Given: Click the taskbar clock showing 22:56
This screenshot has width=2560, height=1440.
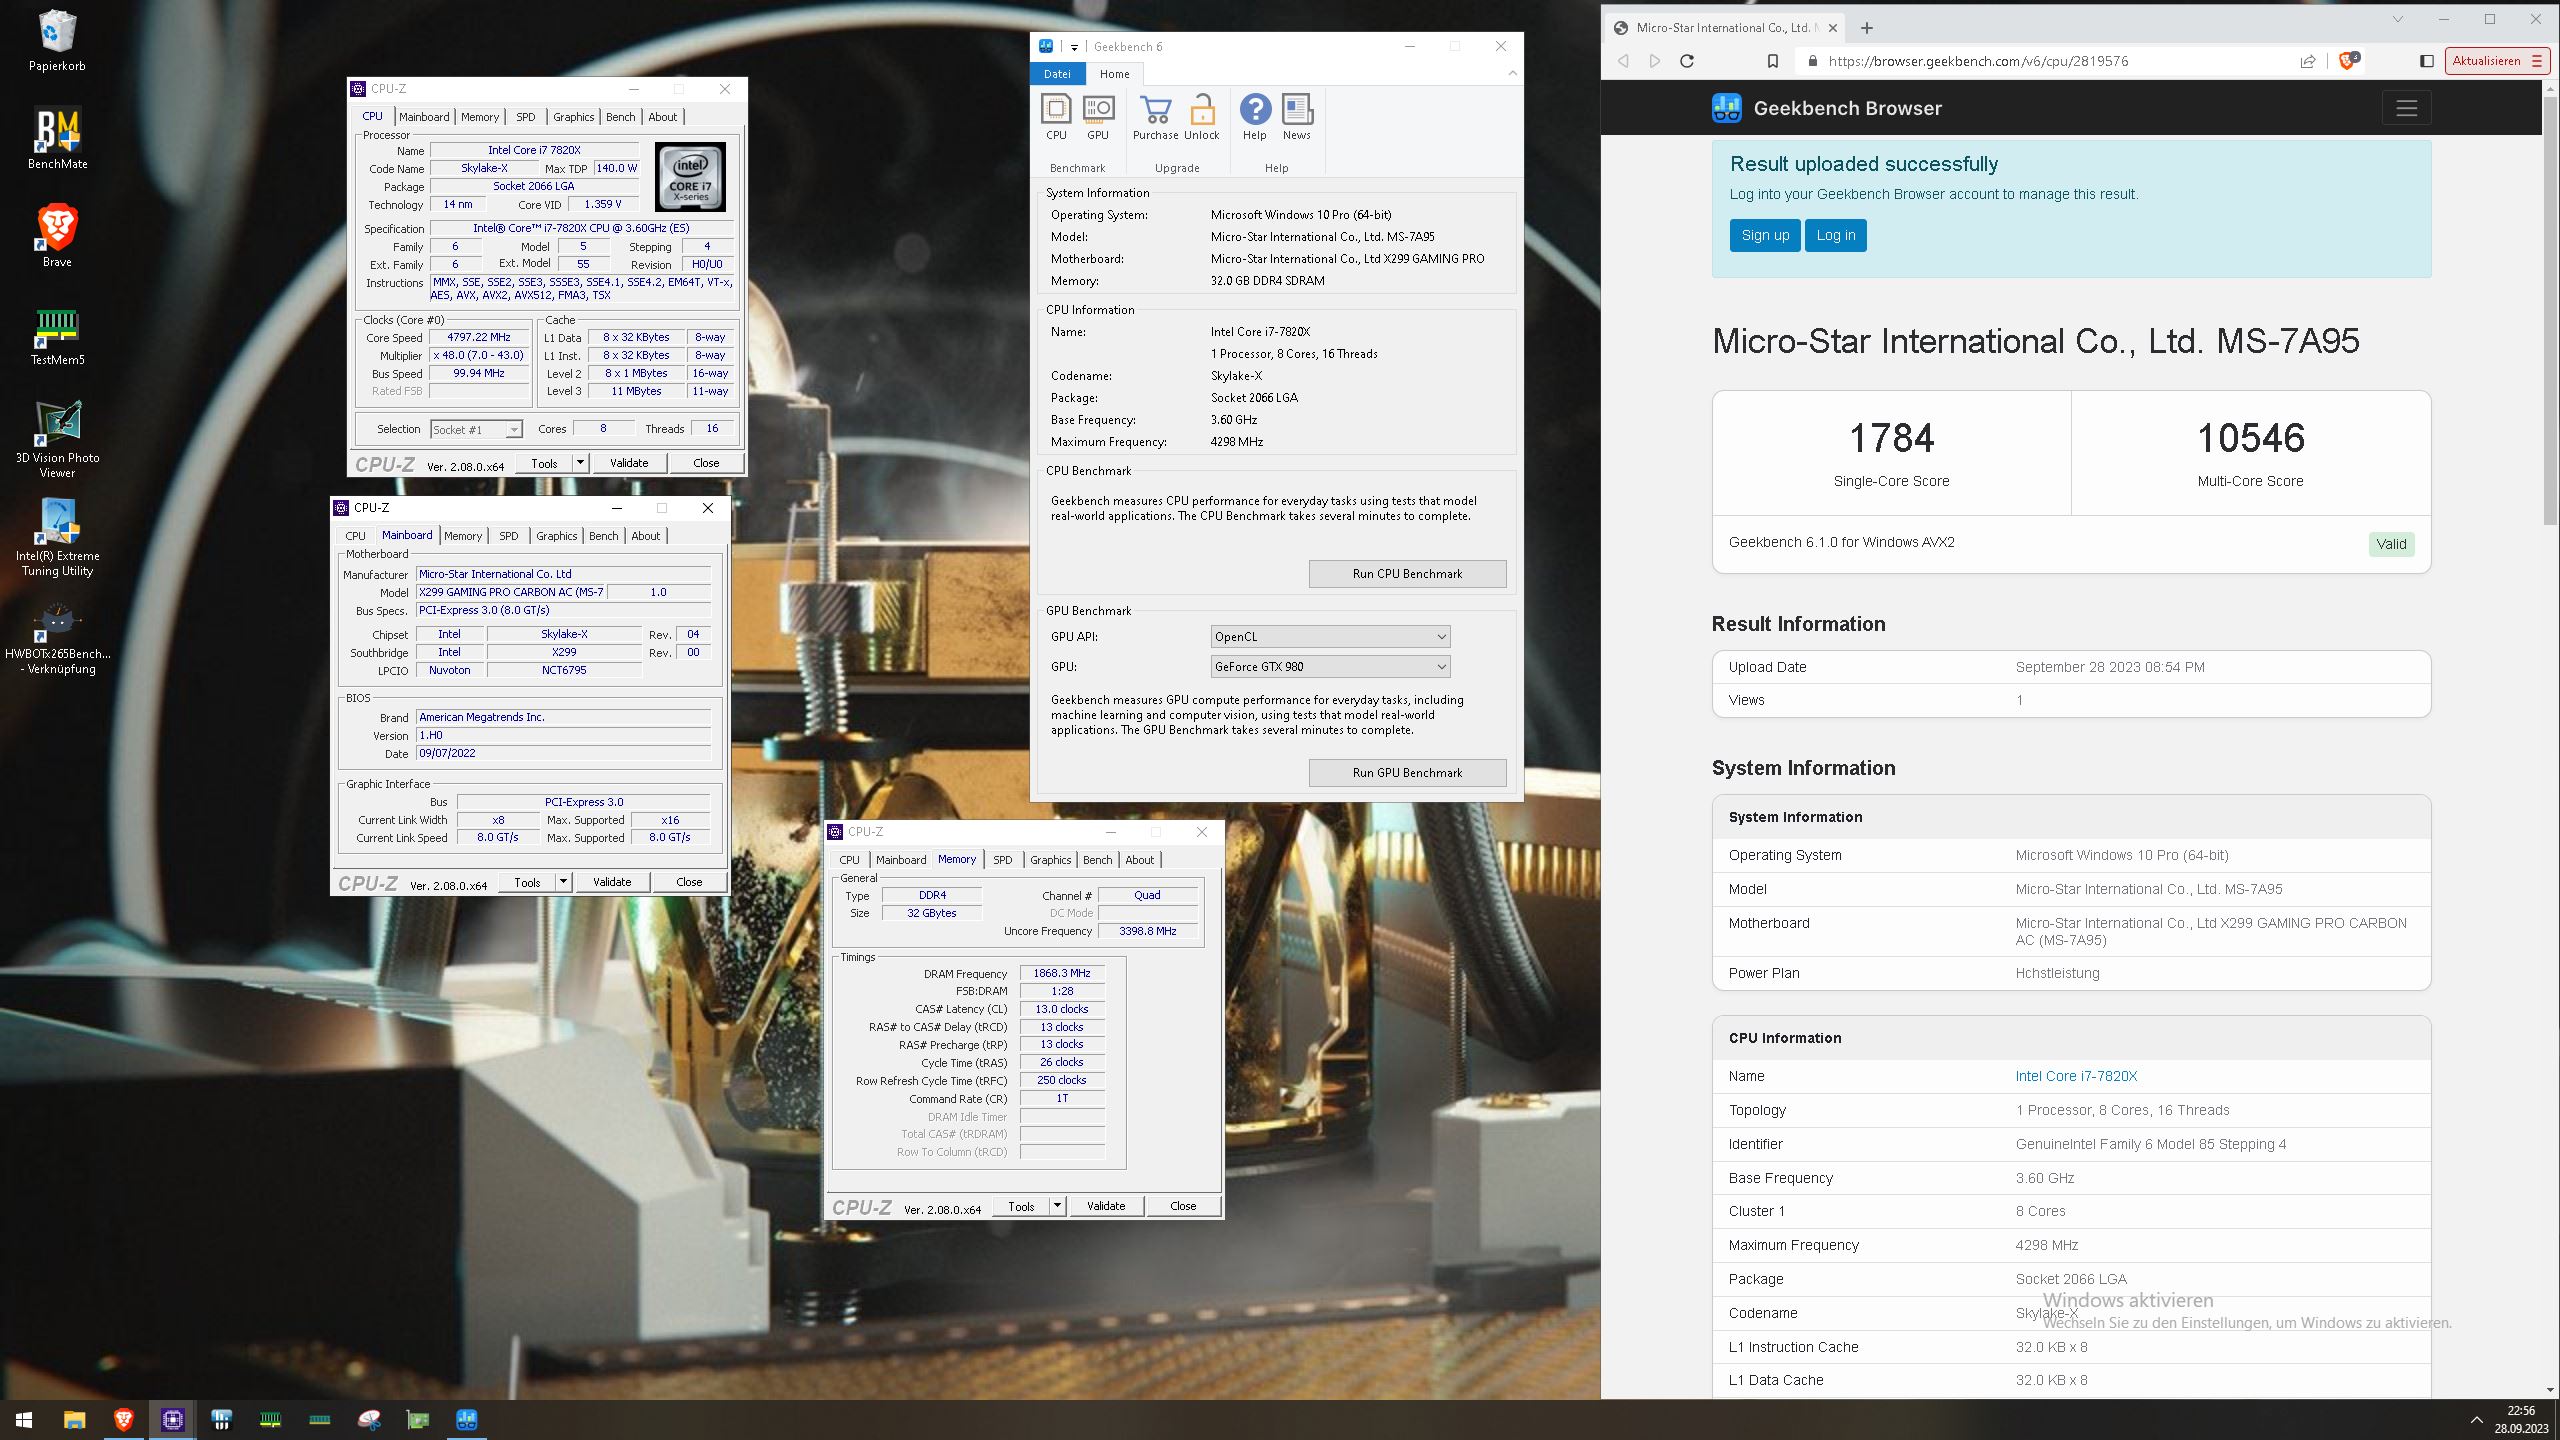Looking at the screenshot, I should point(2521,1419).
